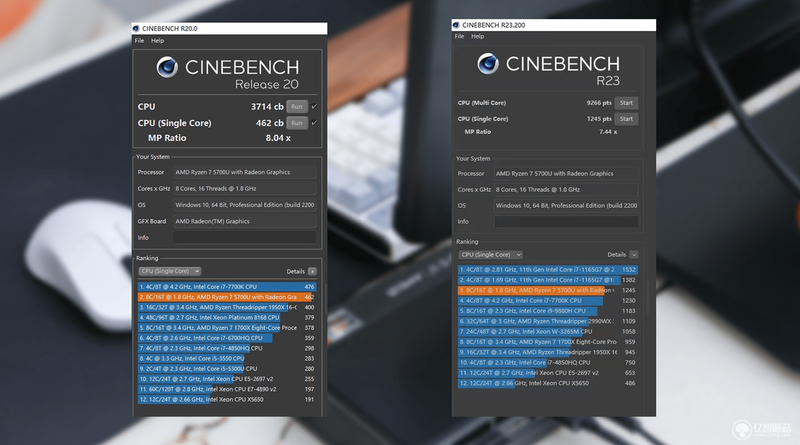Open the R20 CPU (Single Core) ranking dropdown

(x=170, y=271)
